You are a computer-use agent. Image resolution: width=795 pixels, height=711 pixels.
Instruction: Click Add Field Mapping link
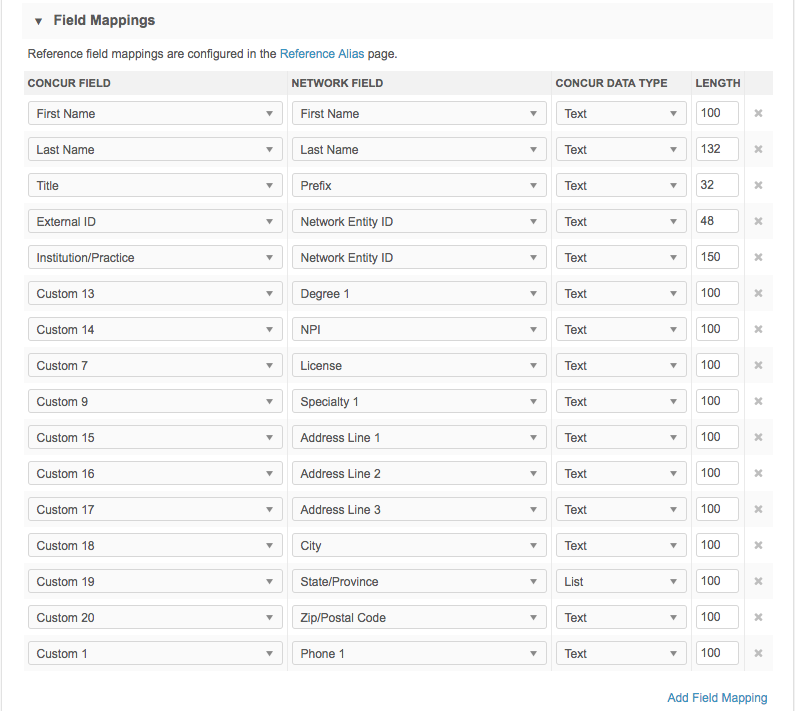tap(717, 698)
